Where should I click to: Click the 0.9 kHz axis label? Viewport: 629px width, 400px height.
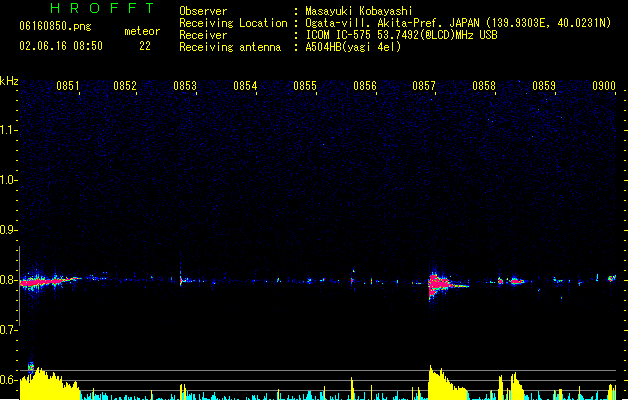tap(8, 230)
